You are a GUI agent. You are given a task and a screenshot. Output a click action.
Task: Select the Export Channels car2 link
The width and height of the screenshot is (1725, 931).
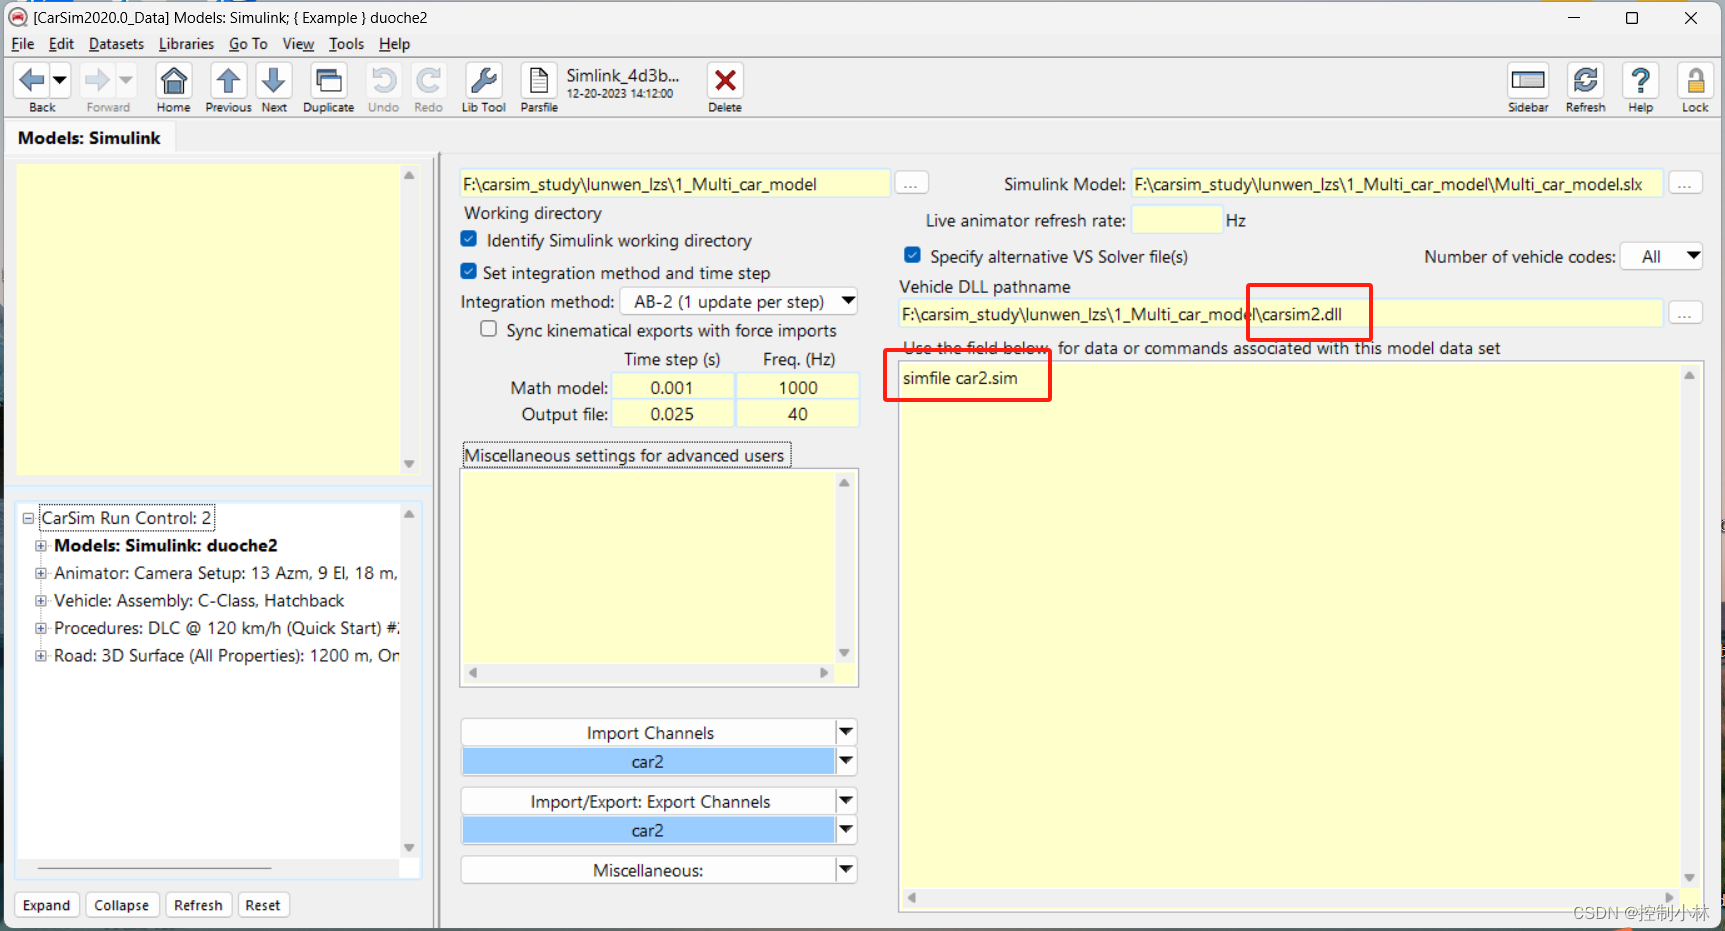point(648,830)
